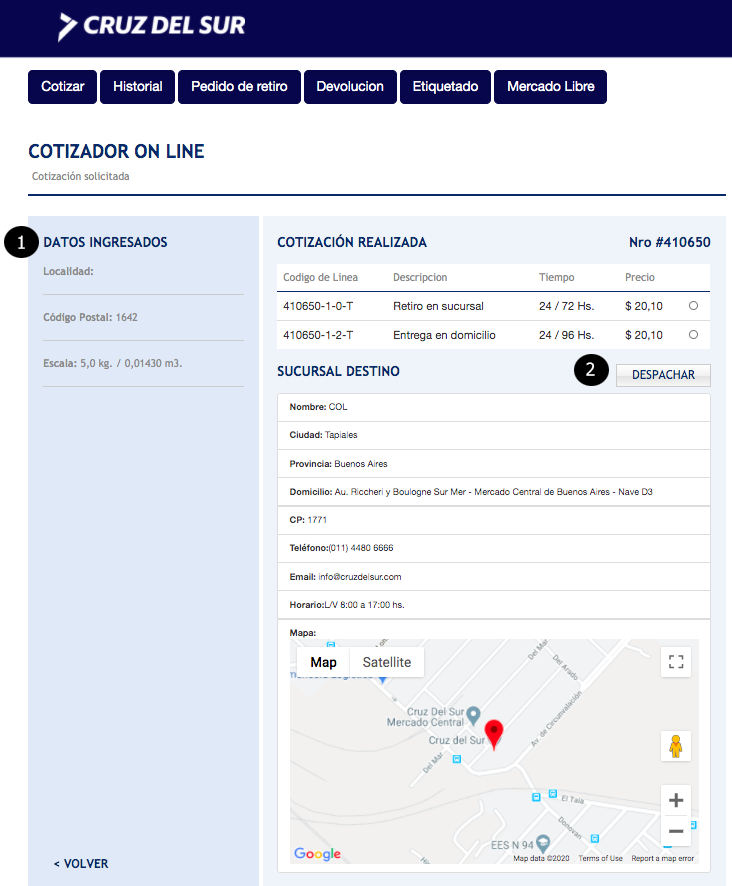Zoom out on the map
The image size is (732, 886).
pyautogui.click(x=676, y=831)
